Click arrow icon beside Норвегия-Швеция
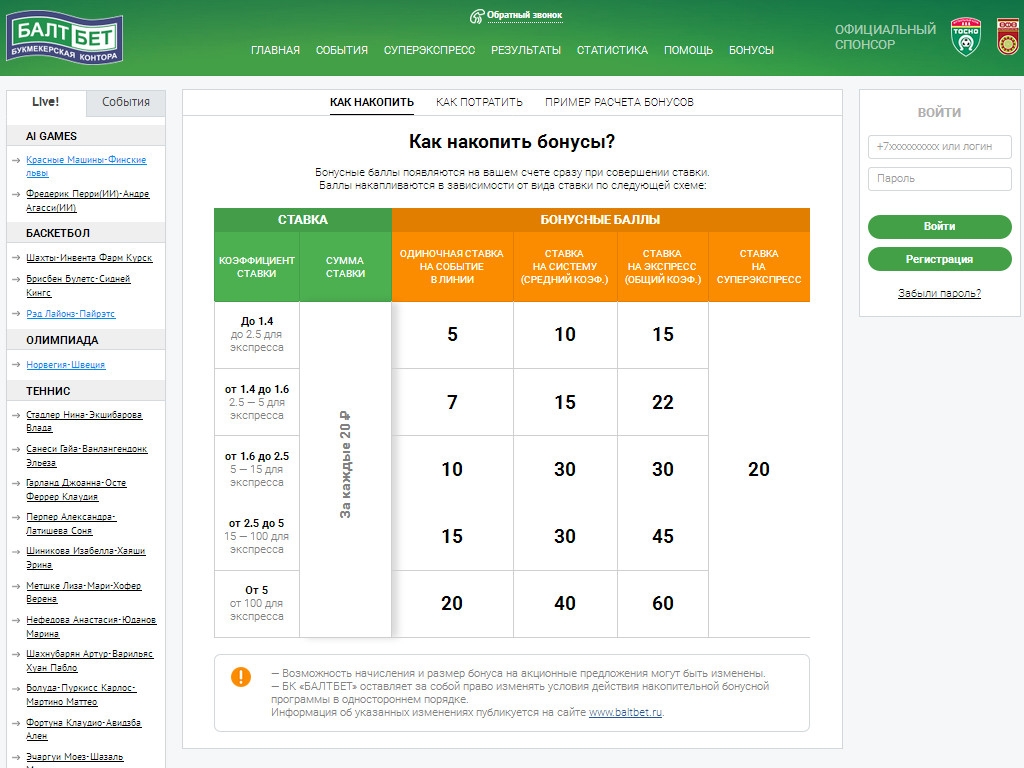This screenshot has height=768, width=1024. point(16,366)
